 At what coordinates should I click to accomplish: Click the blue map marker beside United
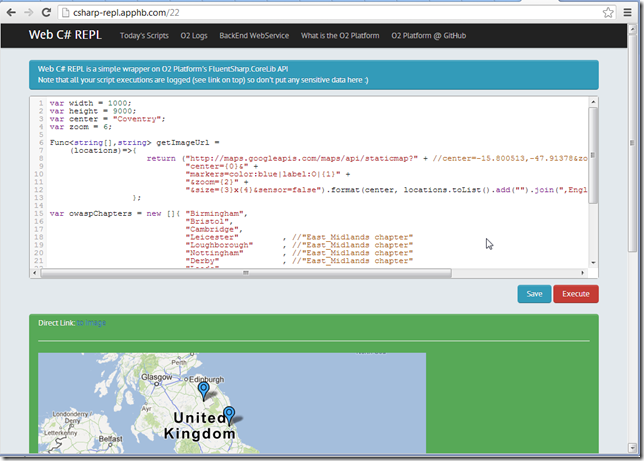(x=229, y=415)
